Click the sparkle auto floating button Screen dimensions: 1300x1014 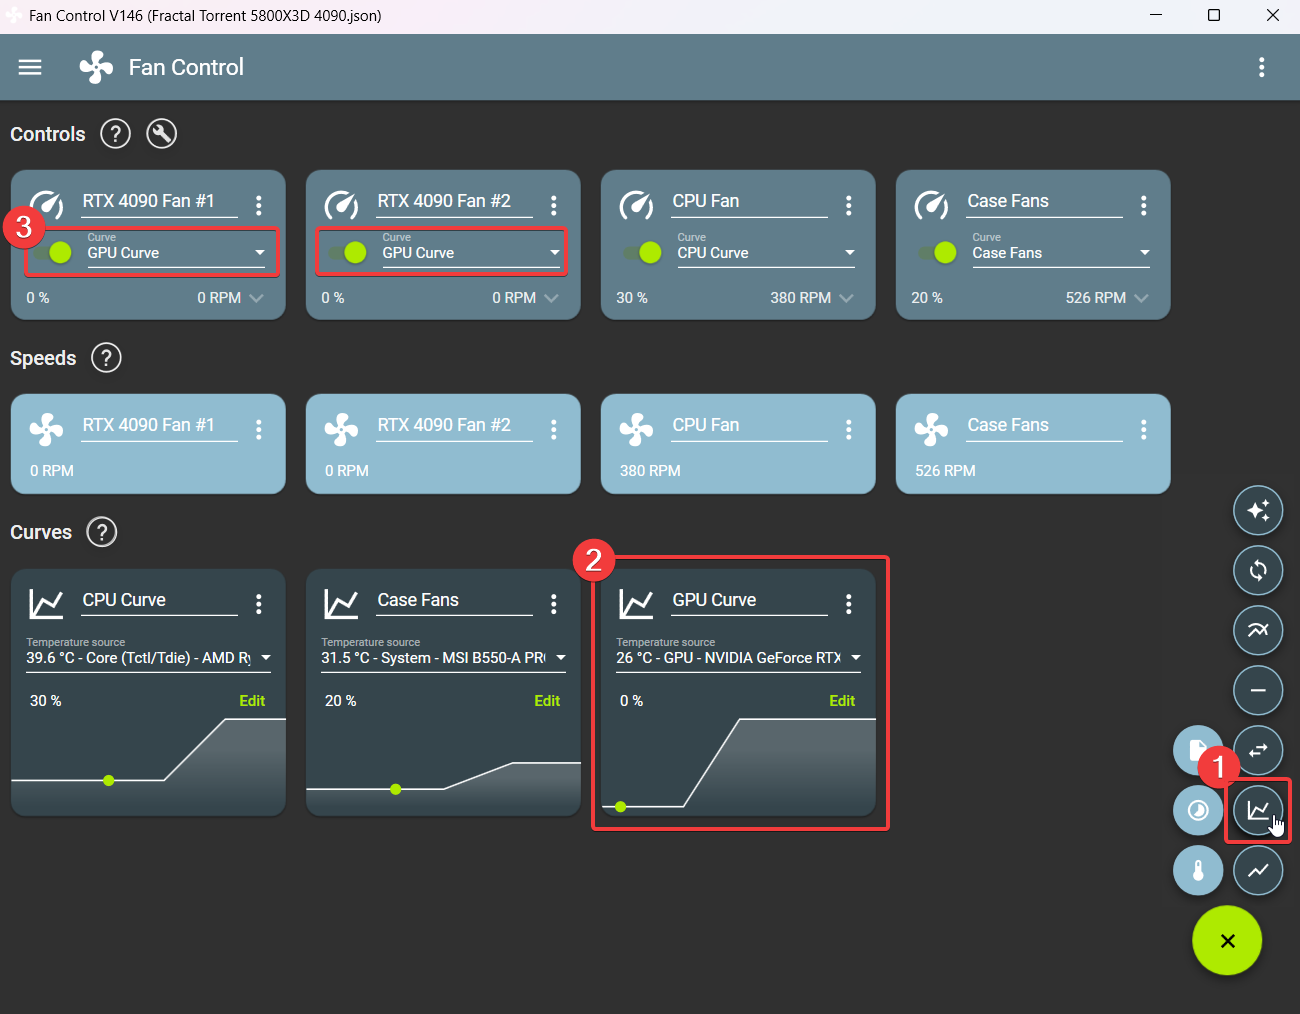tap(1257, 511)
